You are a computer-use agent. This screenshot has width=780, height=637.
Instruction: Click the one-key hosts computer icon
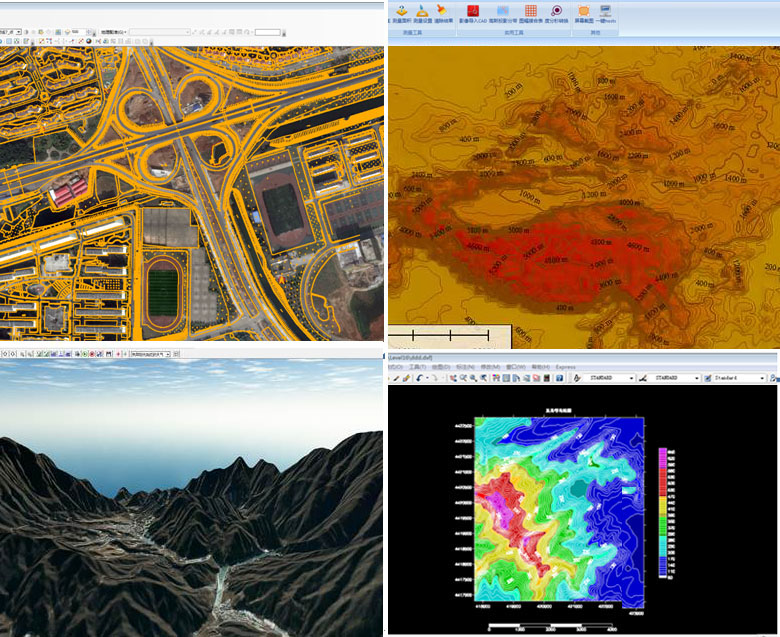606,11
